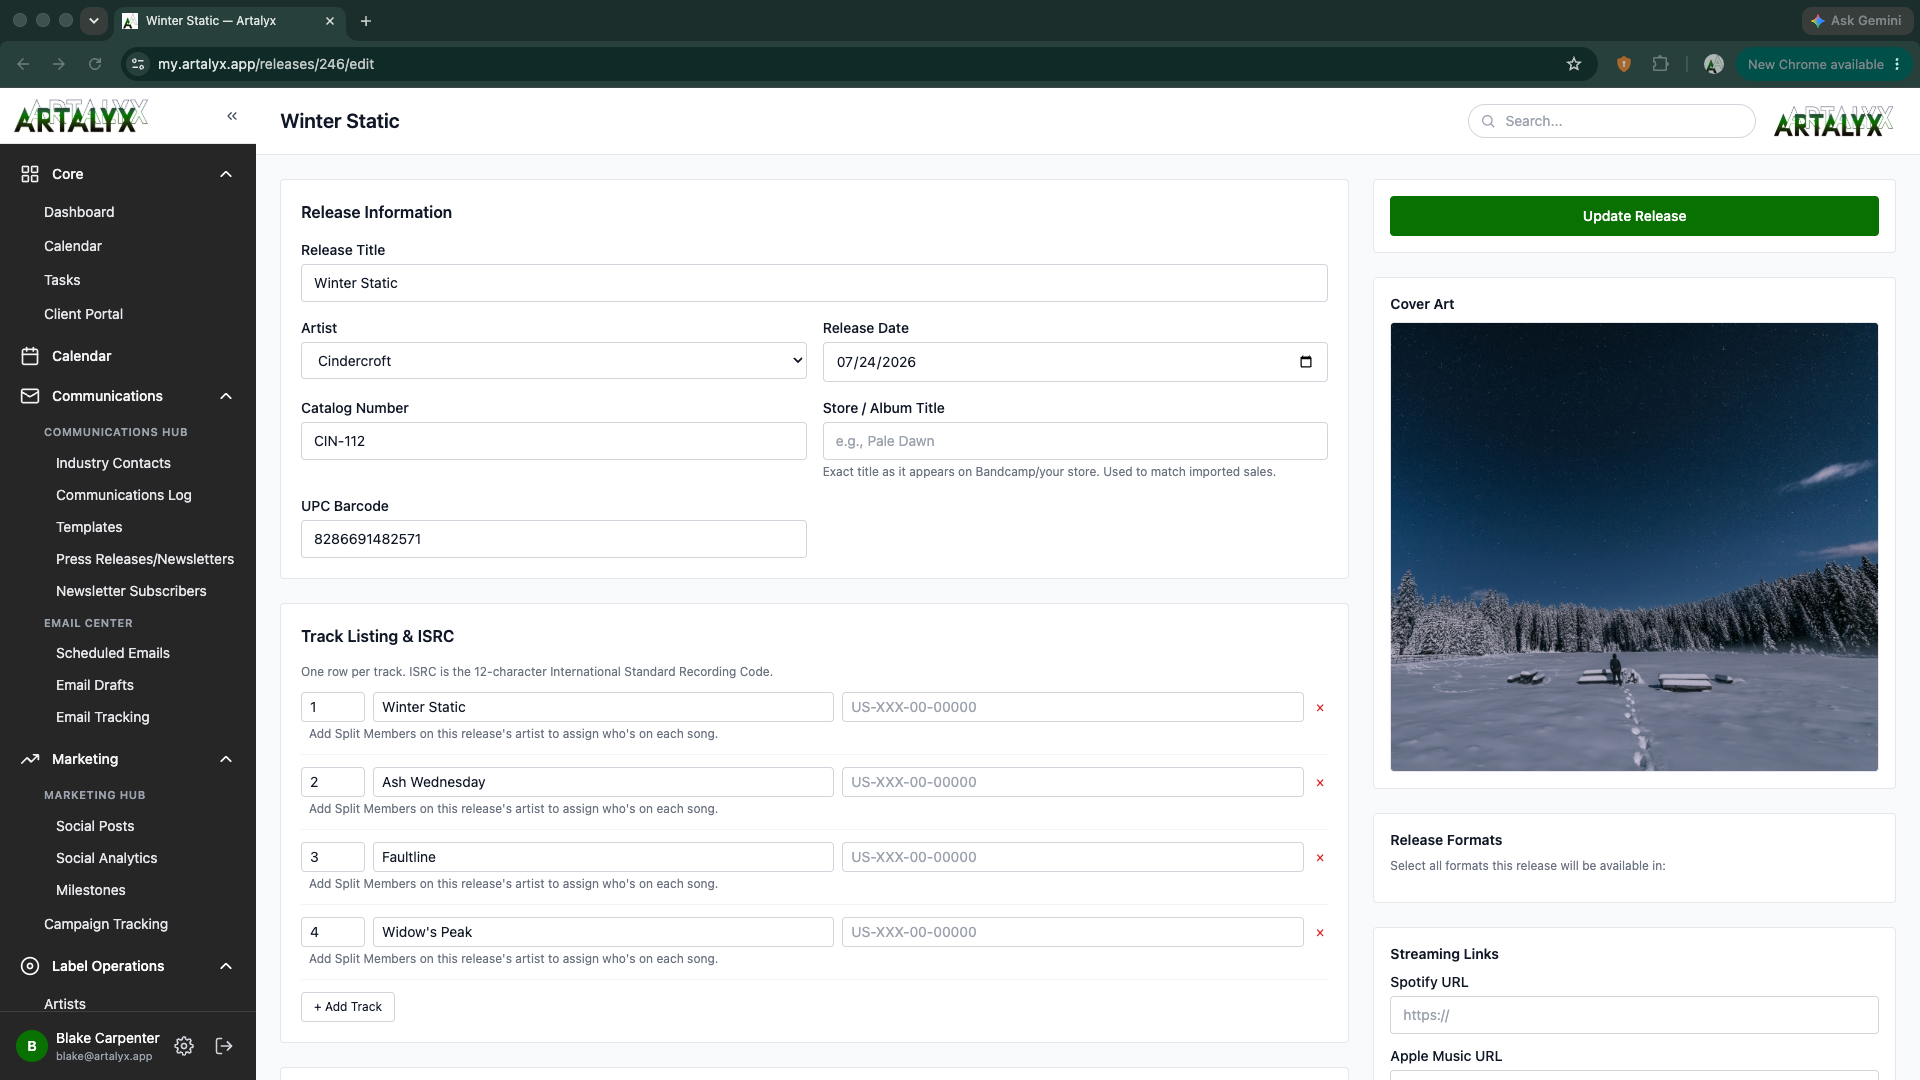Viewport: 1920px width, 1080px height.
Task: Open the Artist dropdown showing Cindercroft
Action: pyautogui.click(x=553, y=361)
